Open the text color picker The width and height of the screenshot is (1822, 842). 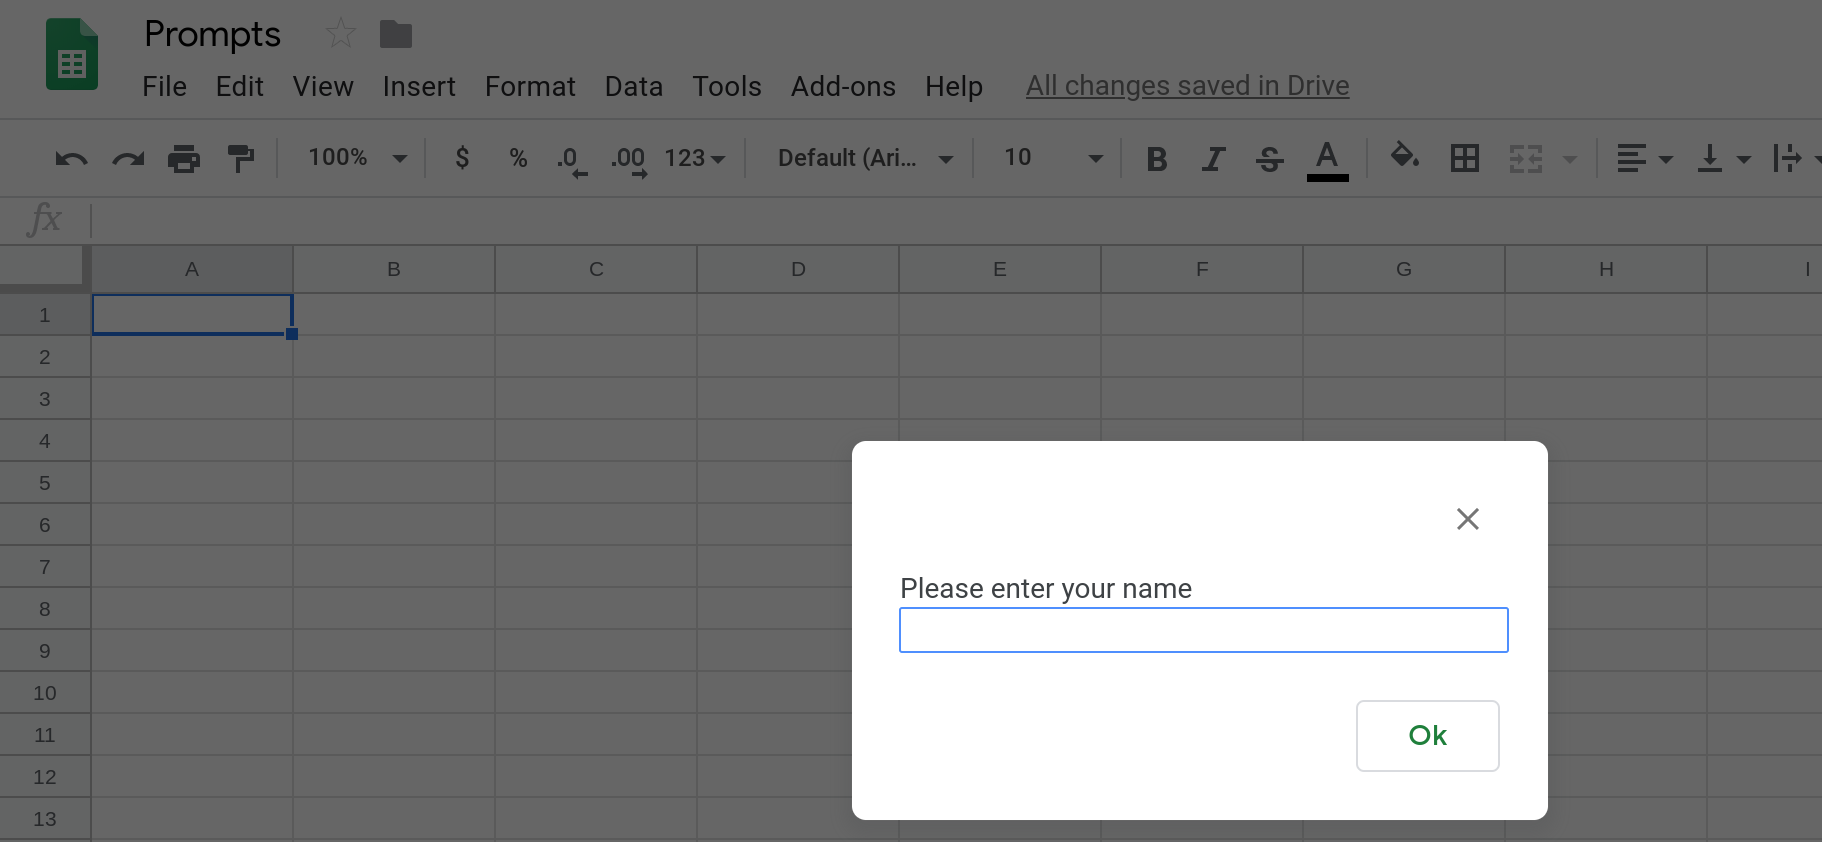(x=1327, y=160)
